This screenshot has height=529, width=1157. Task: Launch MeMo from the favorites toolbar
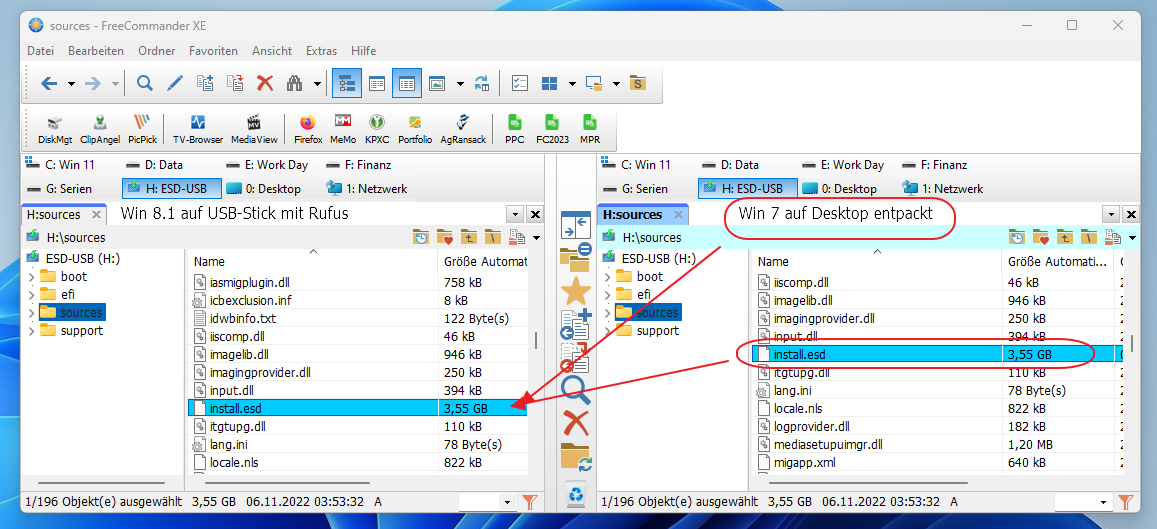(342, 130)
